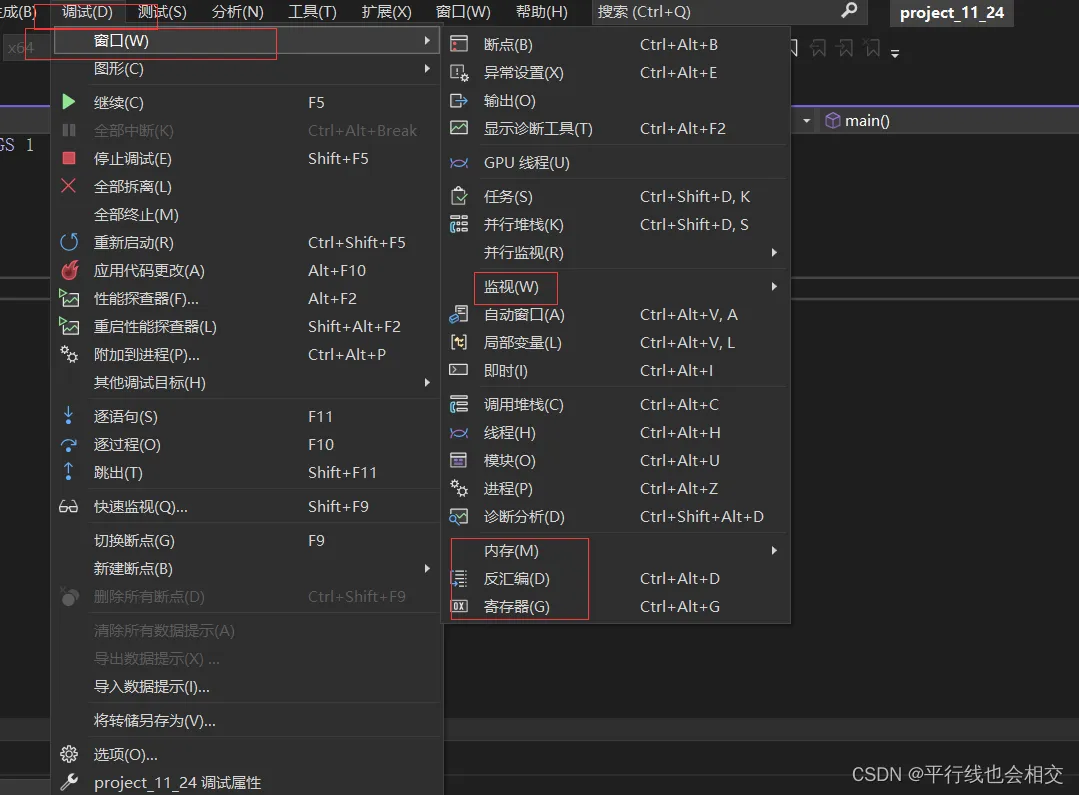The width and height of the screenshot is (1079, 795).
Task: Click the Output window icon
Action: [x=459, y=100]
